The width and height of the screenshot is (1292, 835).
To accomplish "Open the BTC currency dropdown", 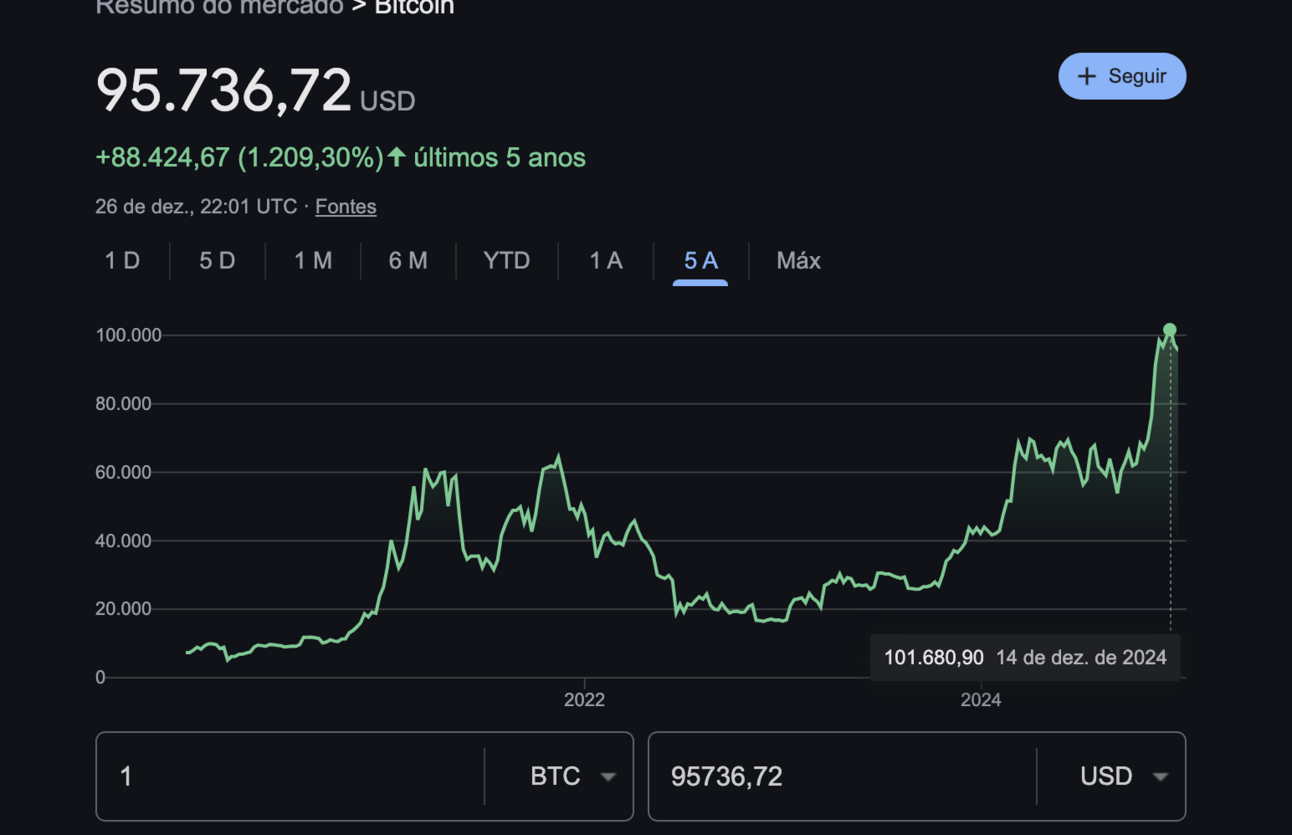I will click(x=573, y=776).
